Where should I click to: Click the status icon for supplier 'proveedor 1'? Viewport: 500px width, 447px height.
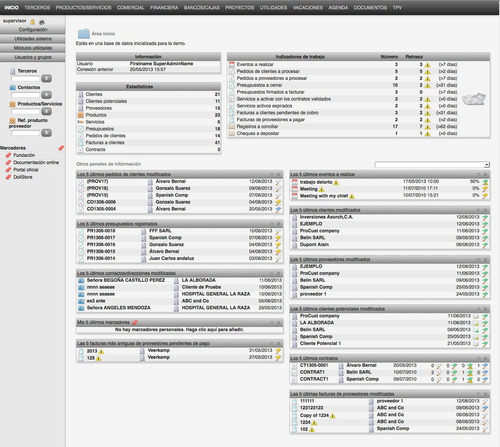click(x=485, y=294)
